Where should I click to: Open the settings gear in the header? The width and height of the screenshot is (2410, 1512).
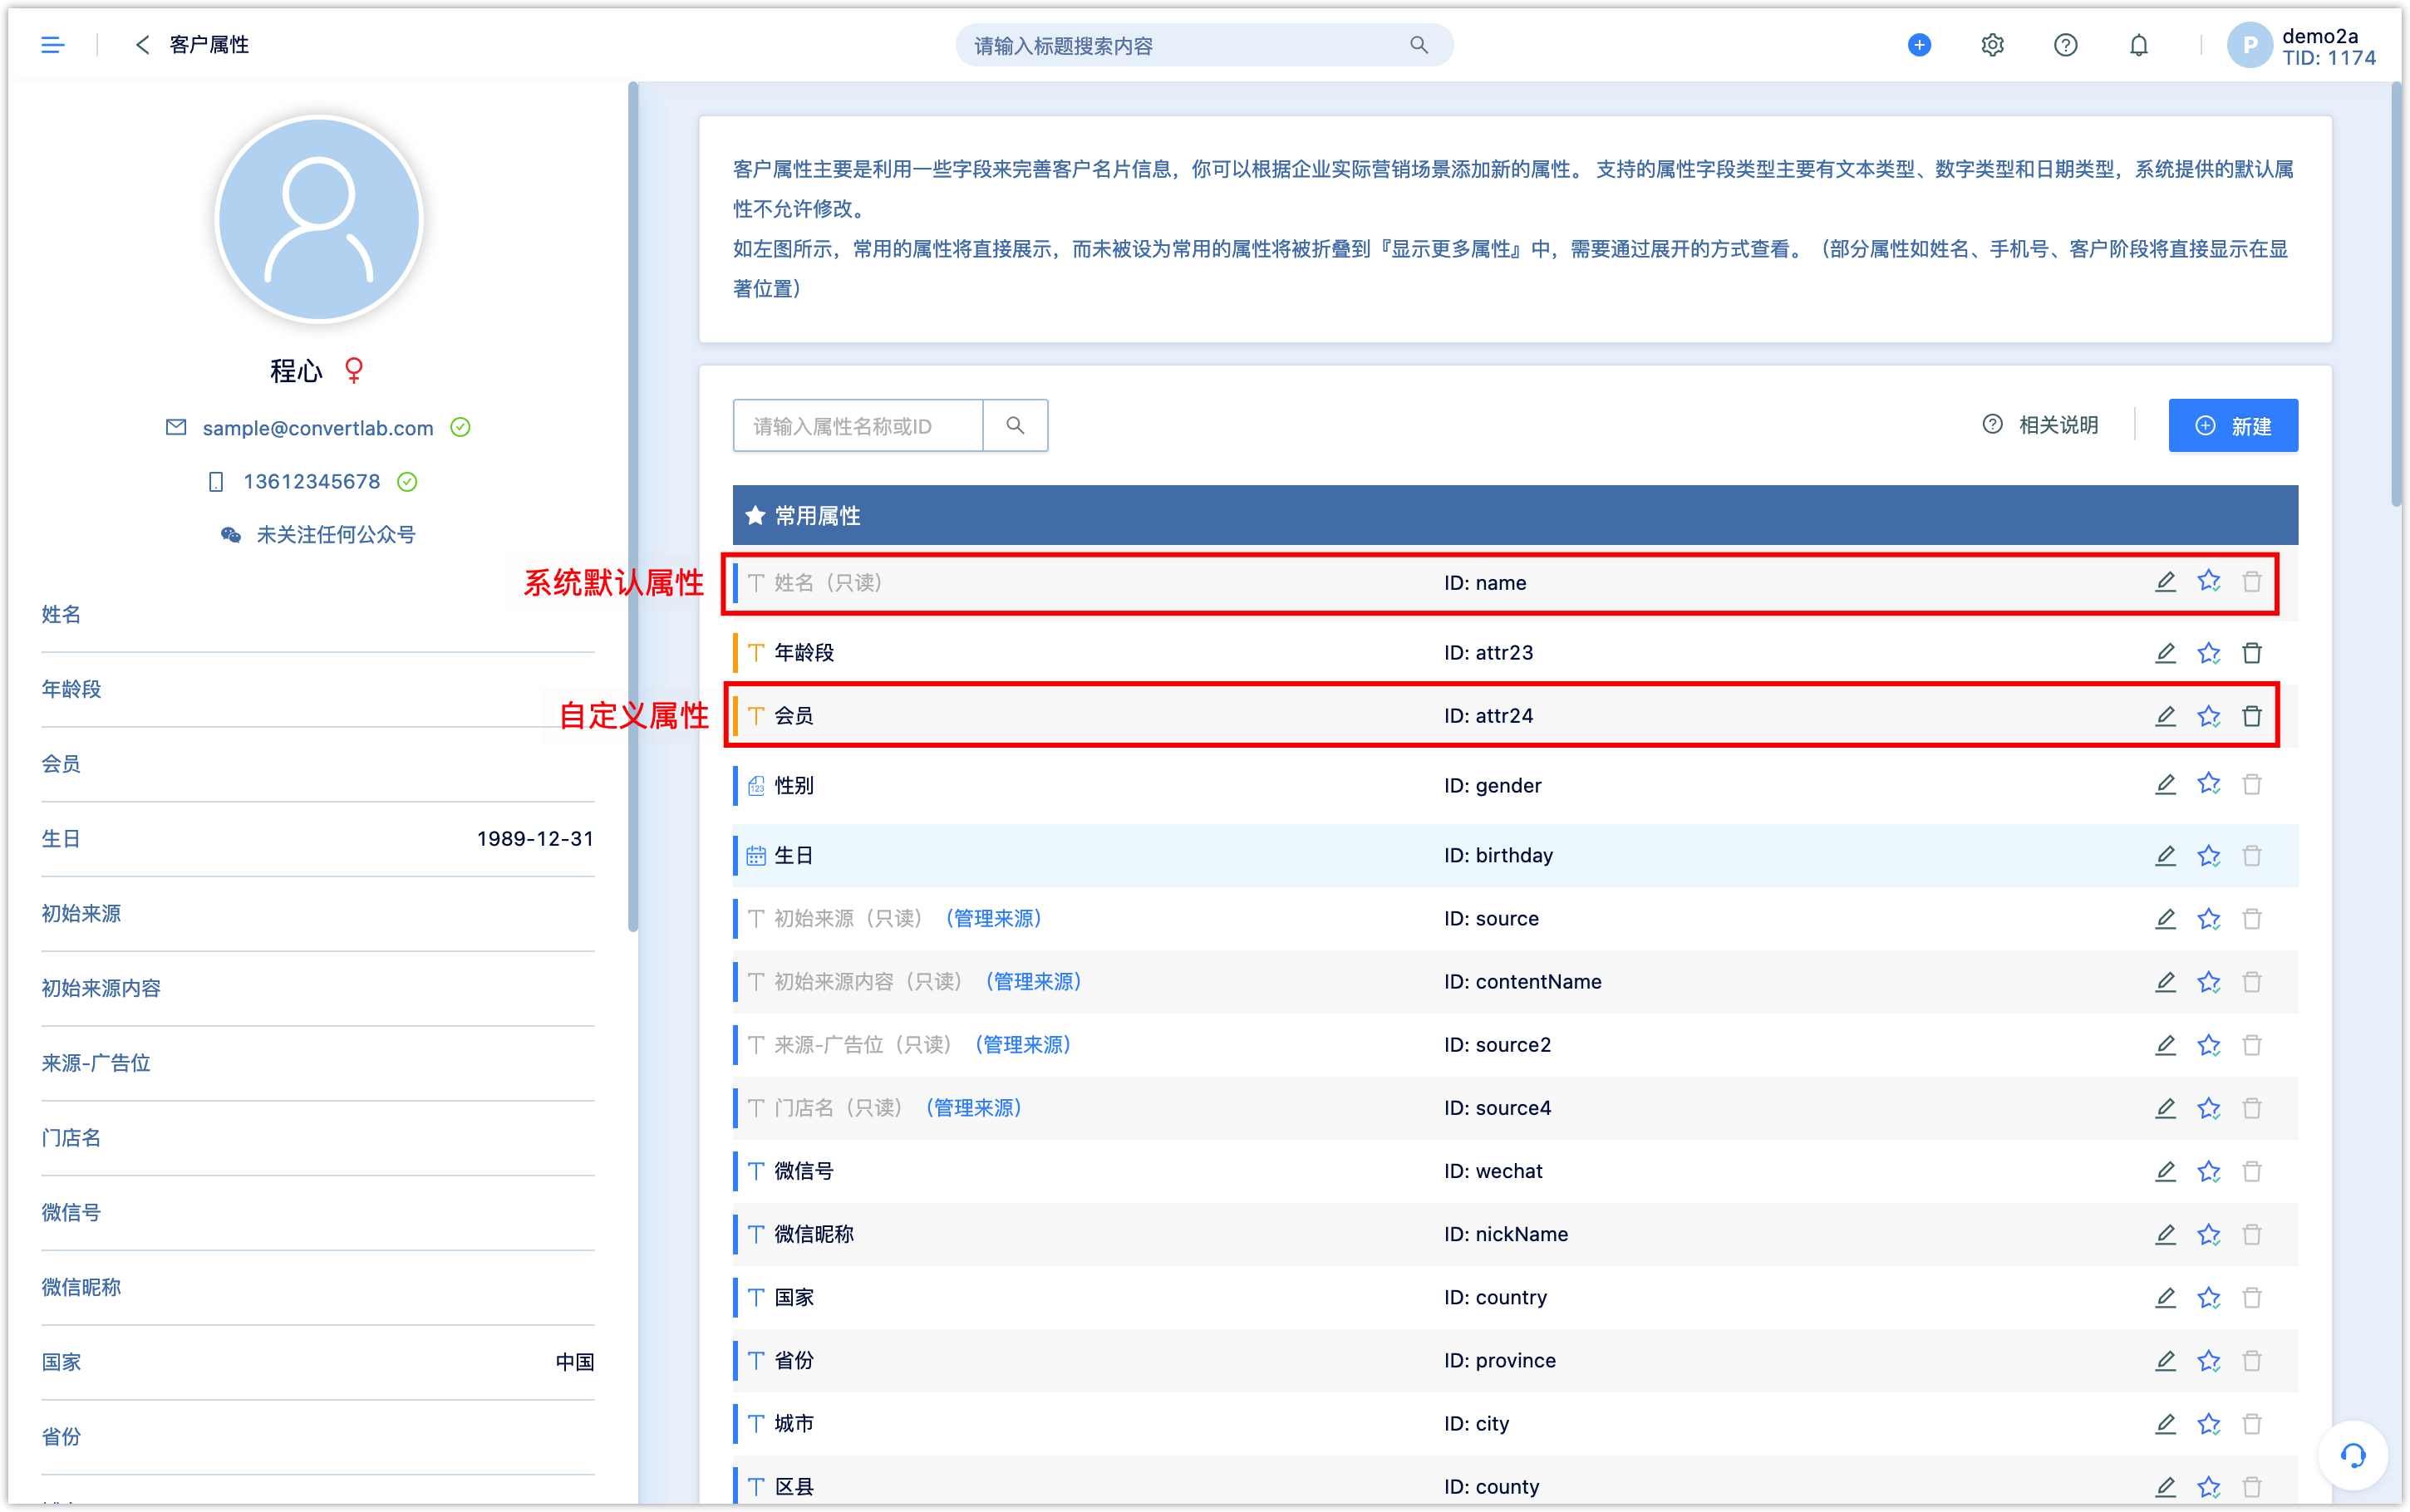[1992, 45]
